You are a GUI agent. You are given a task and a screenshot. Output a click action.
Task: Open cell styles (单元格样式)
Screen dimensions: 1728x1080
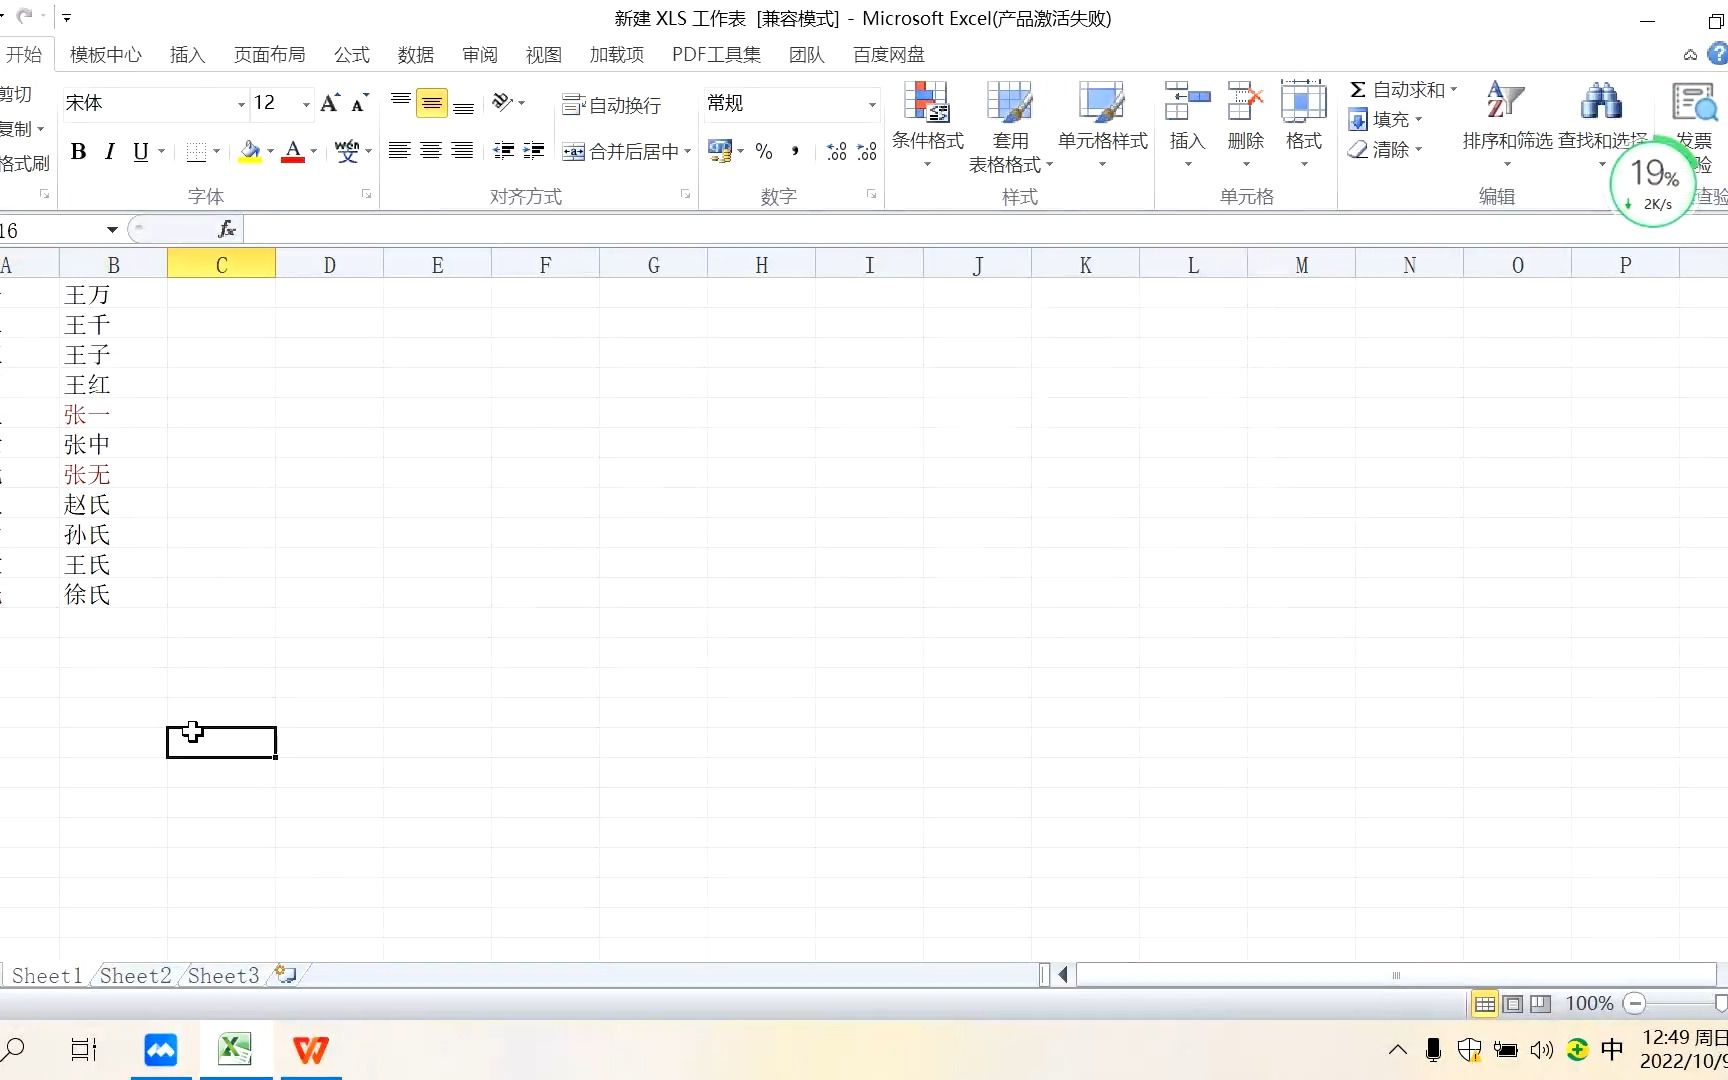point(1102,125)
